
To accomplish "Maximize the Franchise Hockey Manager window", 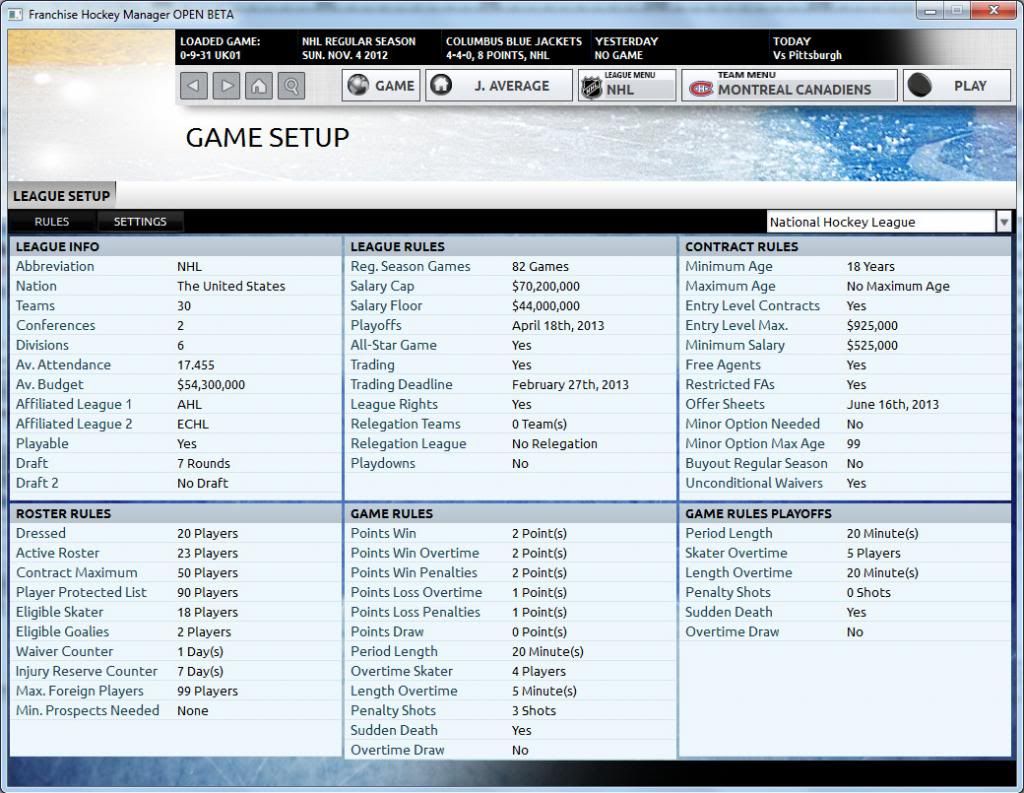I will click(x=957, y=11).
